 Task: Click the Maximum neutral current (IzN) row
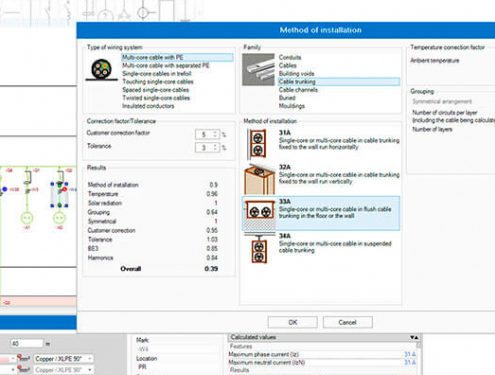pos(322,362)
